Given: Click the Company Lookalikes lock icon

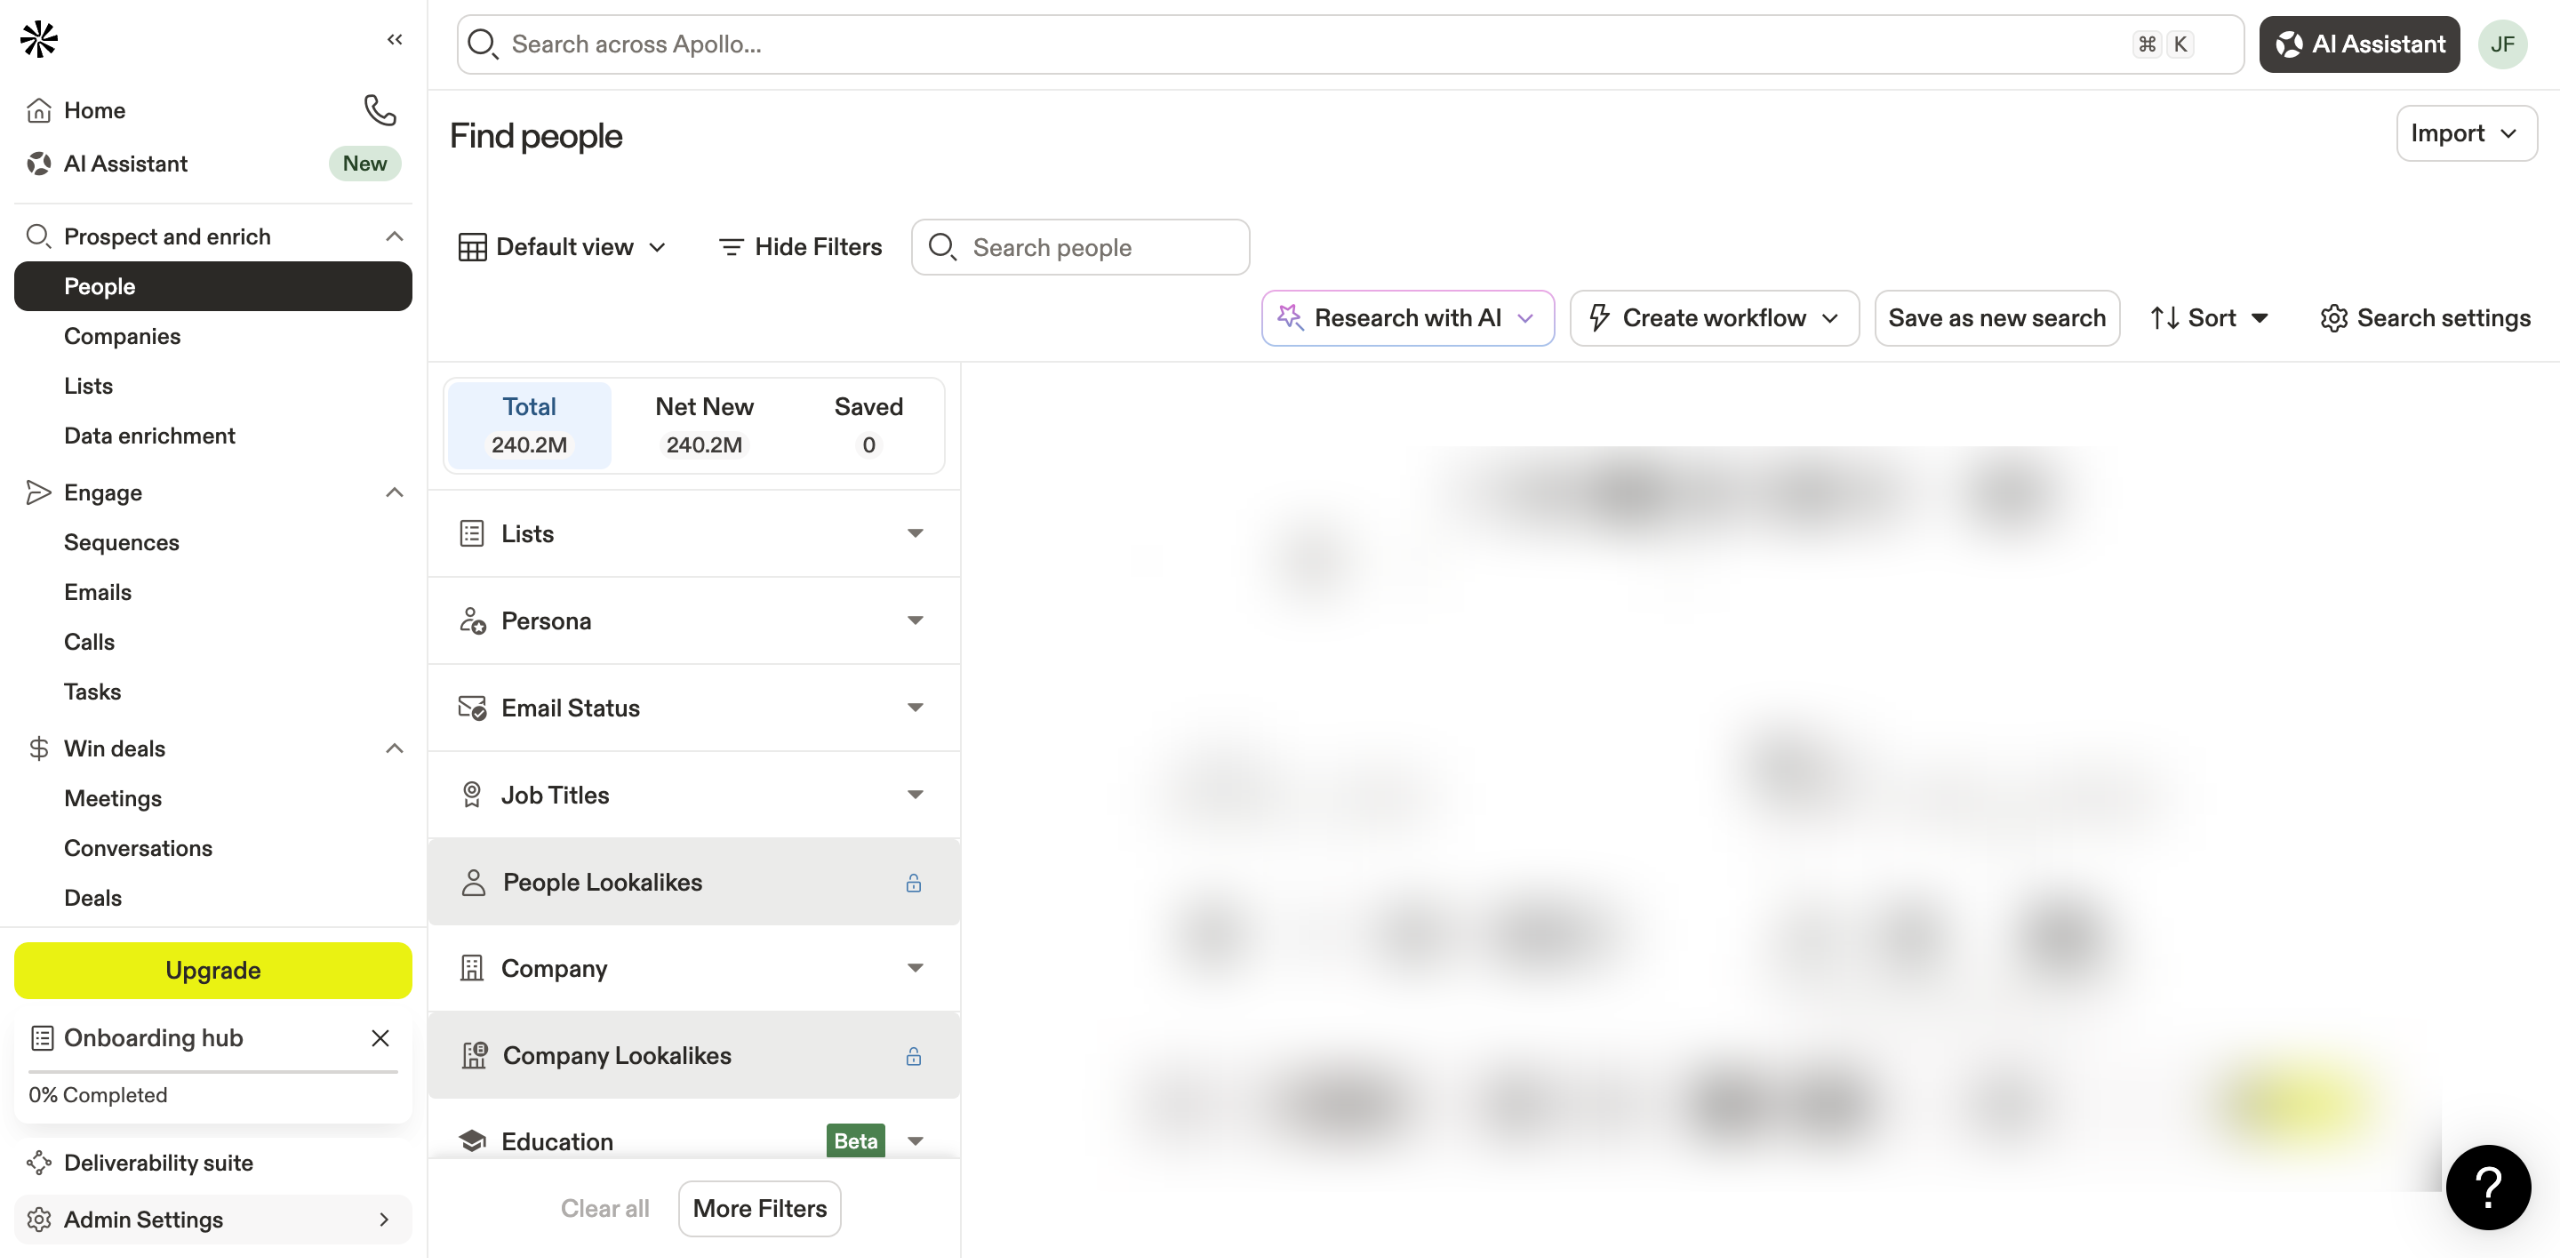Looking at the screenshot, I should click(x=913, y=1056).
